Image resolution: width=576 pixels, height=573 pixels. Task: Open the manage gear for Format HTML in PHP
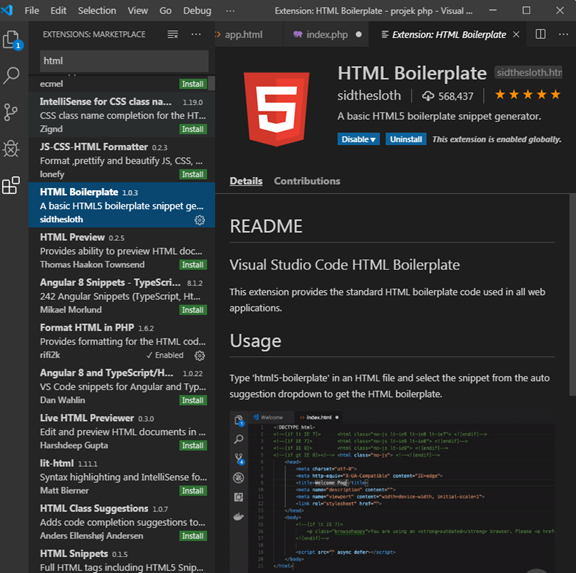199,356
